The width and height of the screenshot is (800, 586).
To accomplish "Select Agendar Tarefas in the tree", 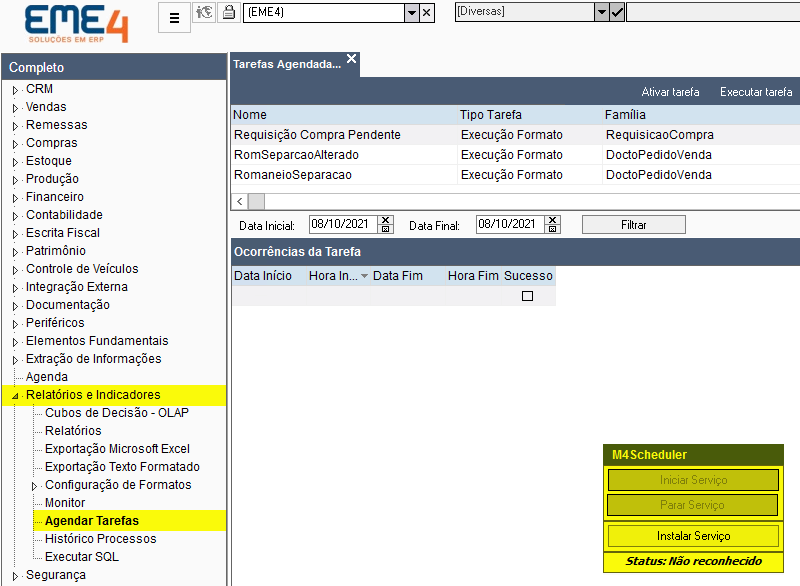I will coord(92,521).
